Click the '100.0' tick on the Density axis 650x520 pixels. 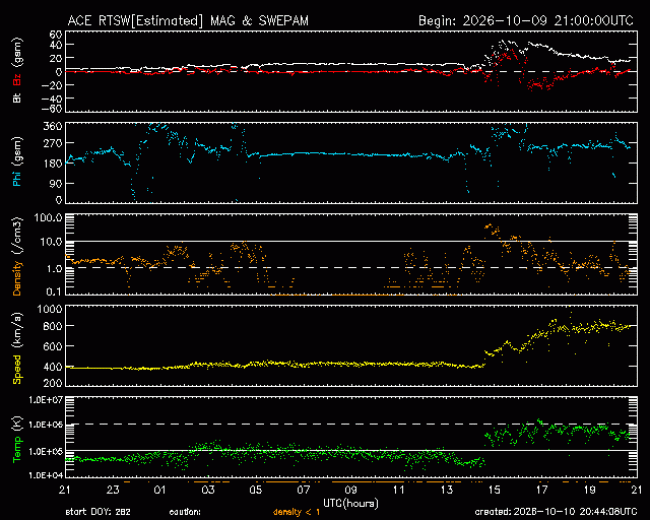48,217
